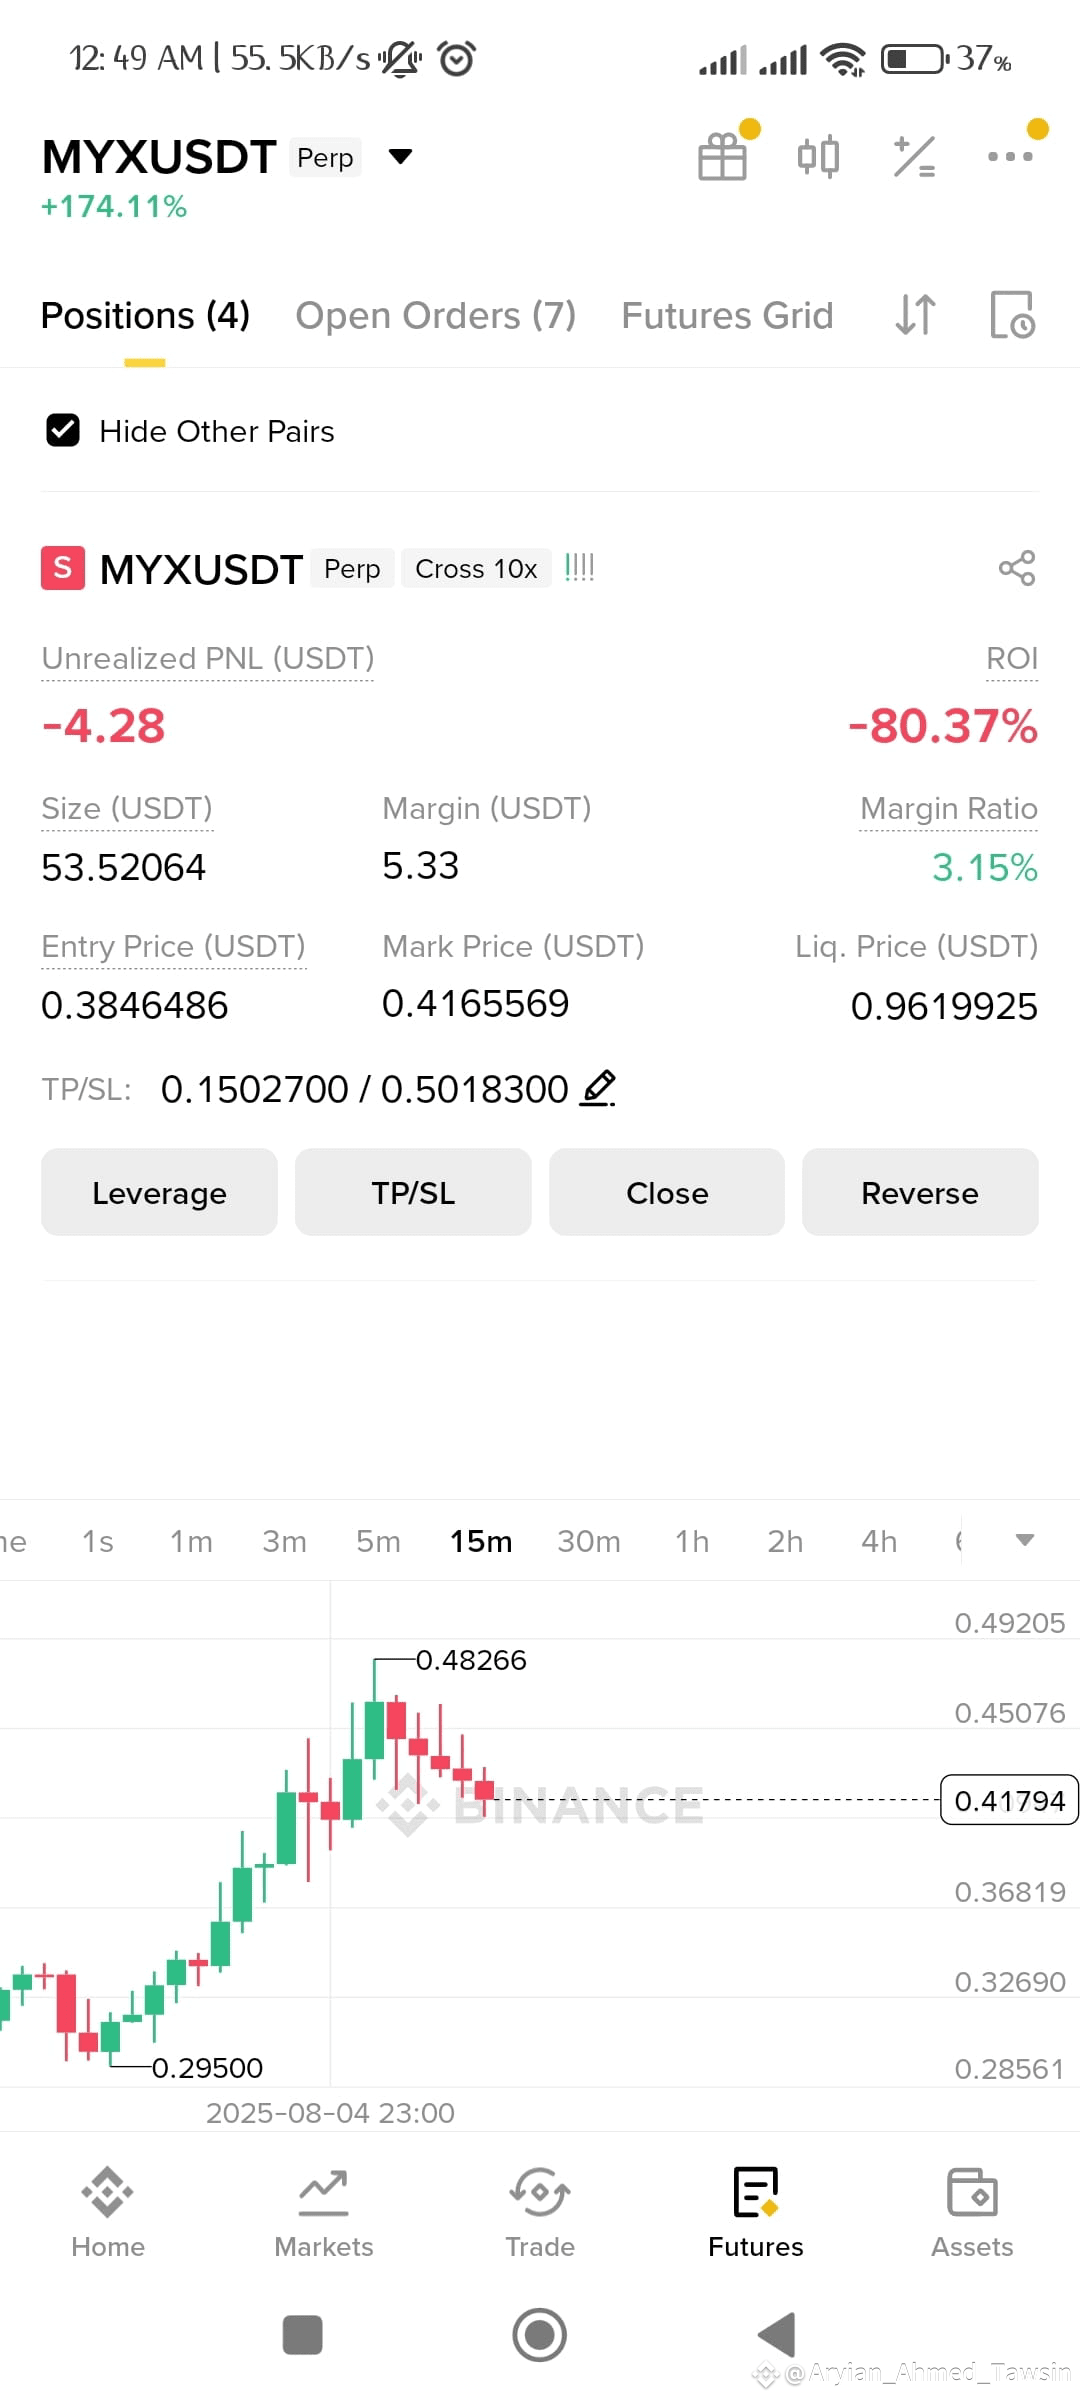Tap the sort arrows icon
This screenshot has height=2400, width=1080.
coord(915,315)
